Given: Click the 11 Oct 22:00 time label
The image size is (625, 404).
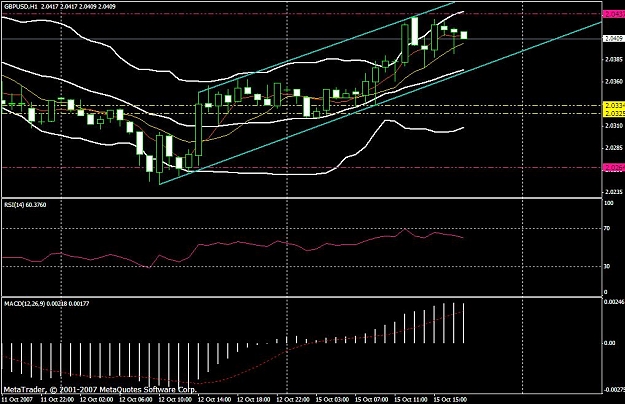Looking at the screenshot, I should tap(57, 399).
